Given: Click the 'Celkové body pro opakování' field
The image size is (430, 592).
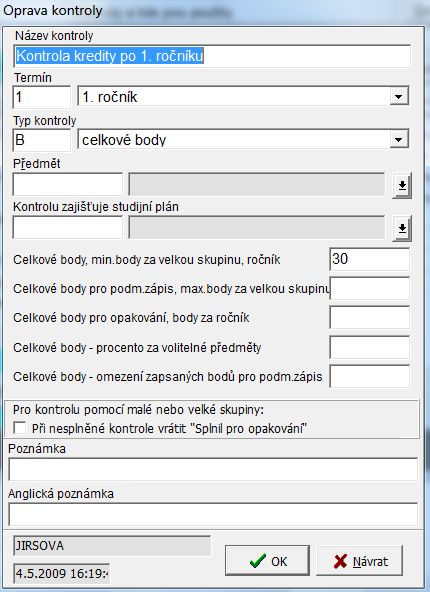Looking at the screenshot, I should 369,318.
